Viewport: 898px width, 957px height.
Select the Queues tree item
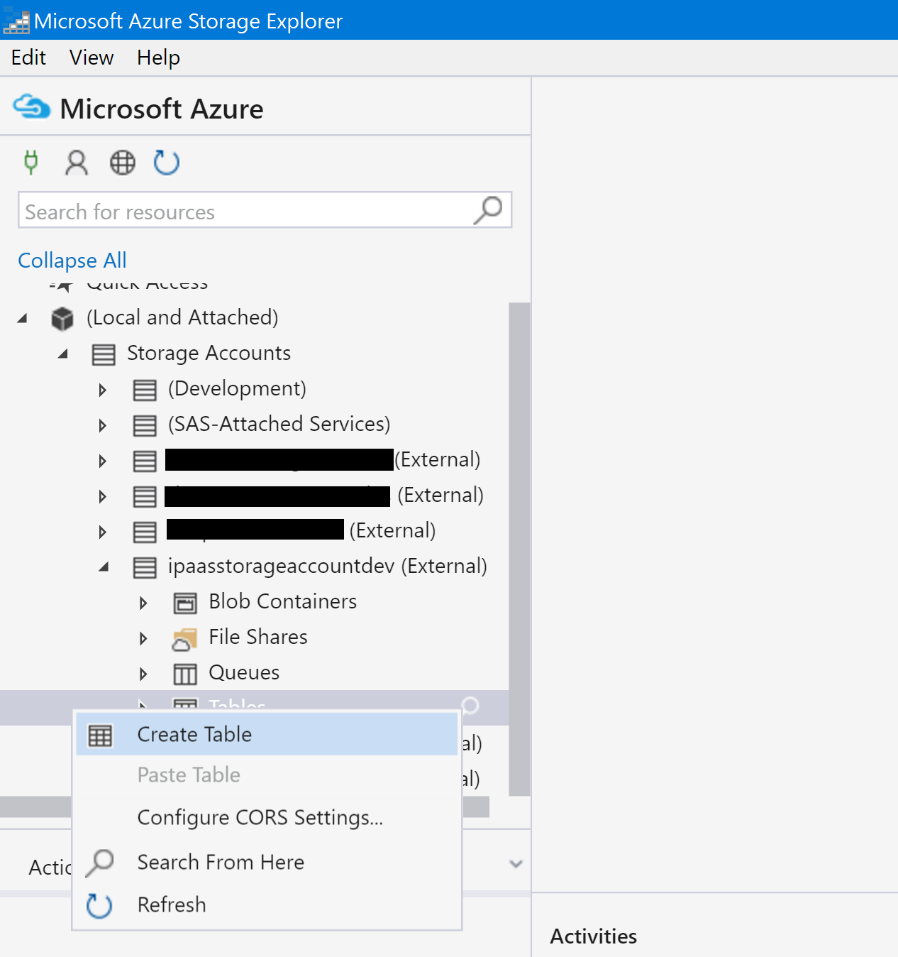244,673
